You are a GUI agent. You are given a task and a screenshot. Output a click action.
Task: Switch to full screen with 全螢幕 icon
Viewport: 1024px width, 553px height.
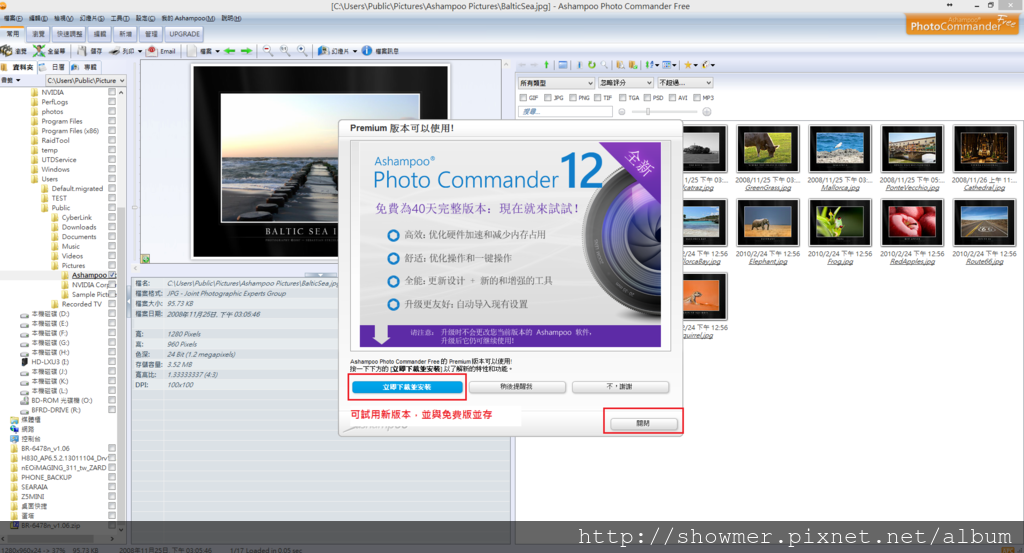tap(39, 50)
